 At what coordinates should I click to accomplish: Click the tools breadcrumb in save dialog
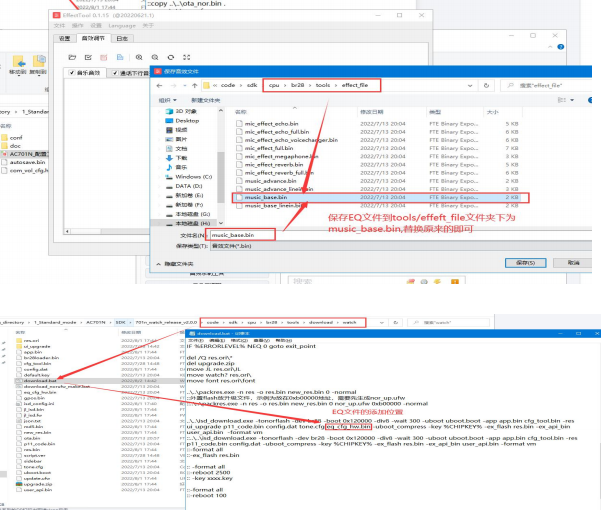pos(323,85)
